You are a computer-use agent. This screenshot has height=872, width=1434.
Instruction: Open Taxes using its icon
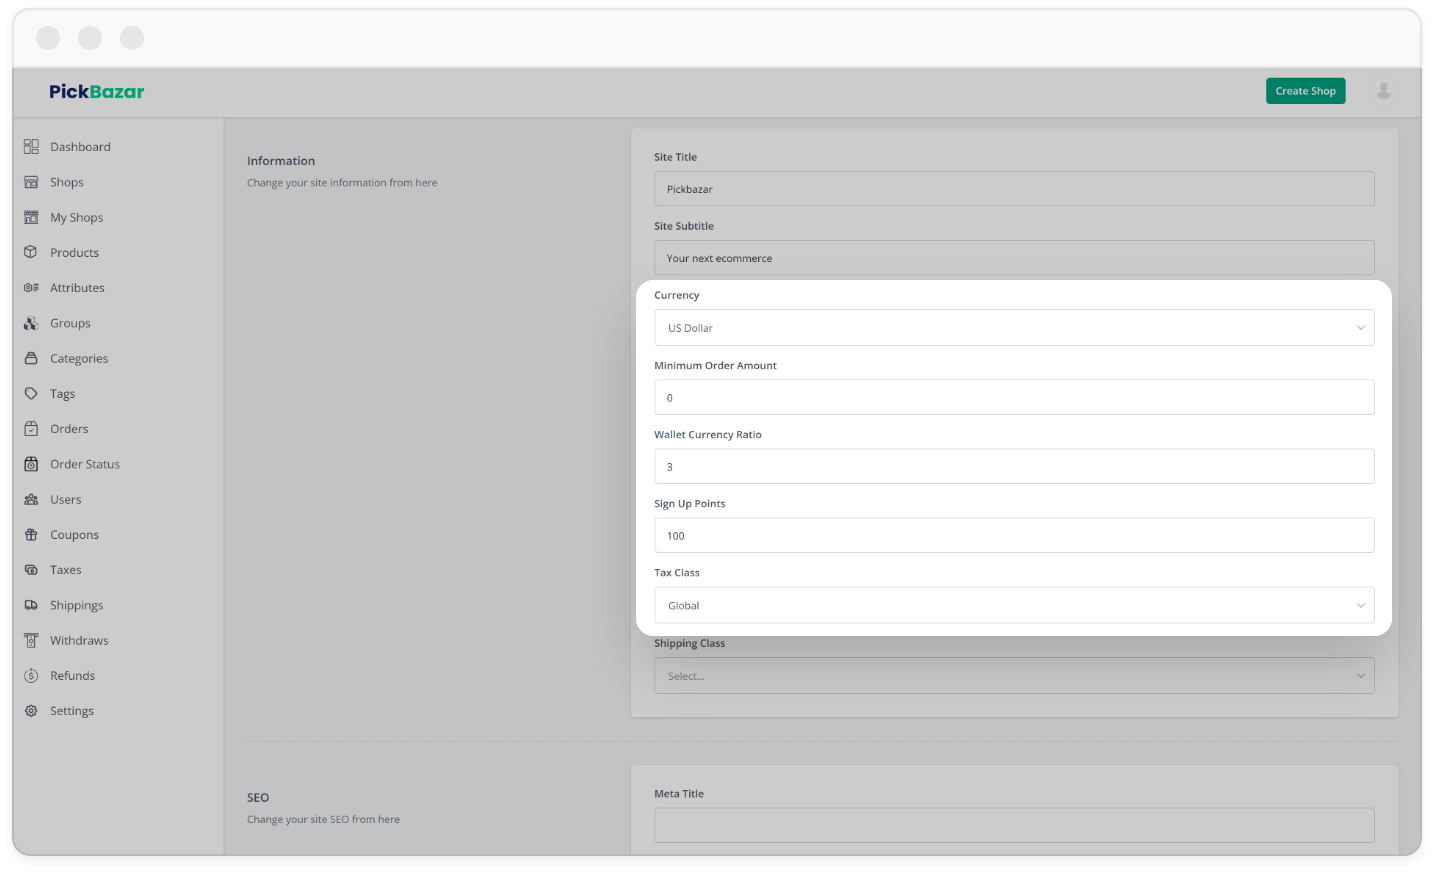[x=31, y=569]
